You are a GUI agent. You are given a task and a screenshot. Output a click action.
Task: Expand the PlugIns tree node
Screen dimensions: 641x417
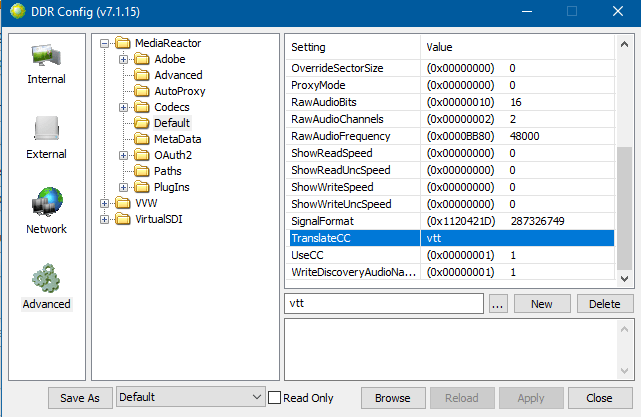123,187
